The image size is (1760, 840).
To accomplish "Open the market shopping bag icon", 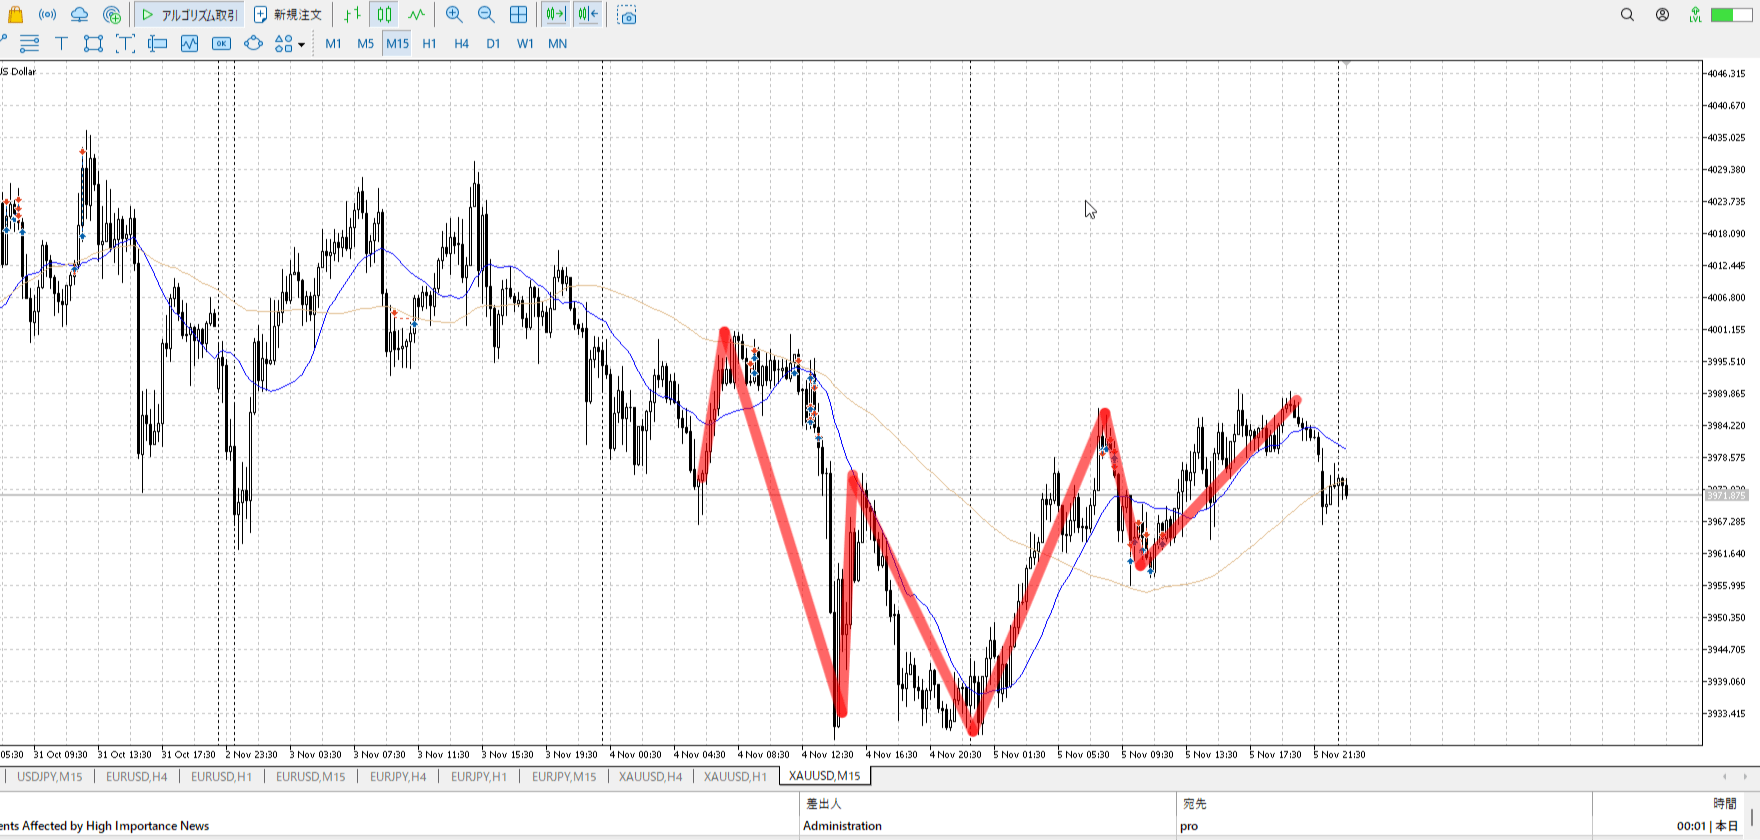I will pos(15,15).
